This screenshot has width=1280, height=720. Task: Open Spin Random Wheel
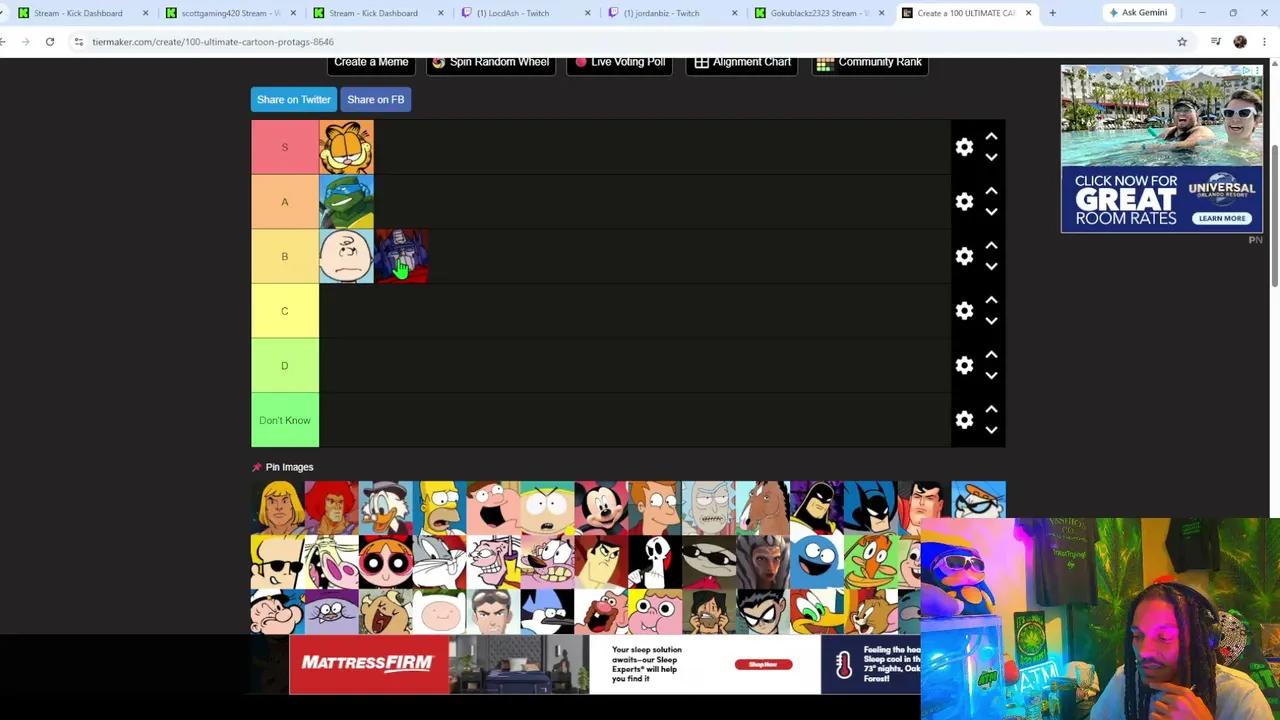(x=491, y=63)
